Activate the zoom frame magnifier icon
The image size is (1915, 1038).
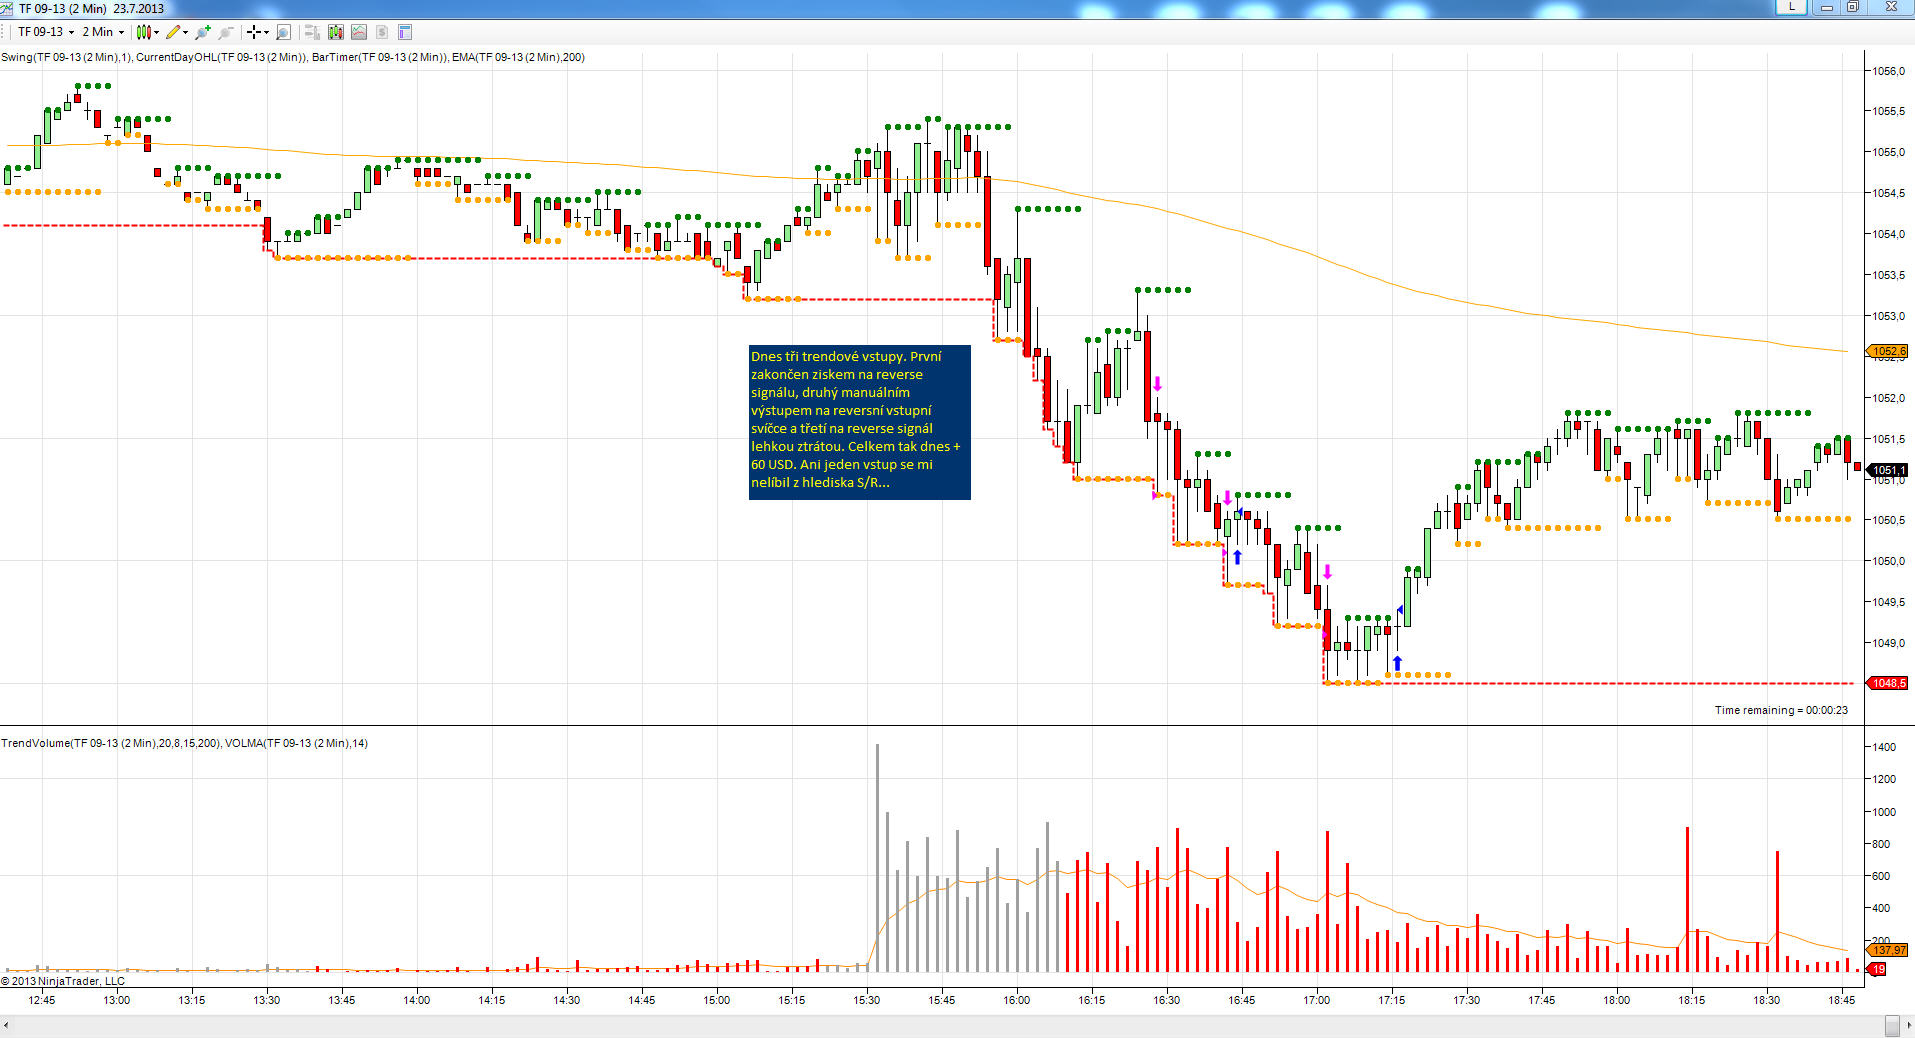[283, 32]
